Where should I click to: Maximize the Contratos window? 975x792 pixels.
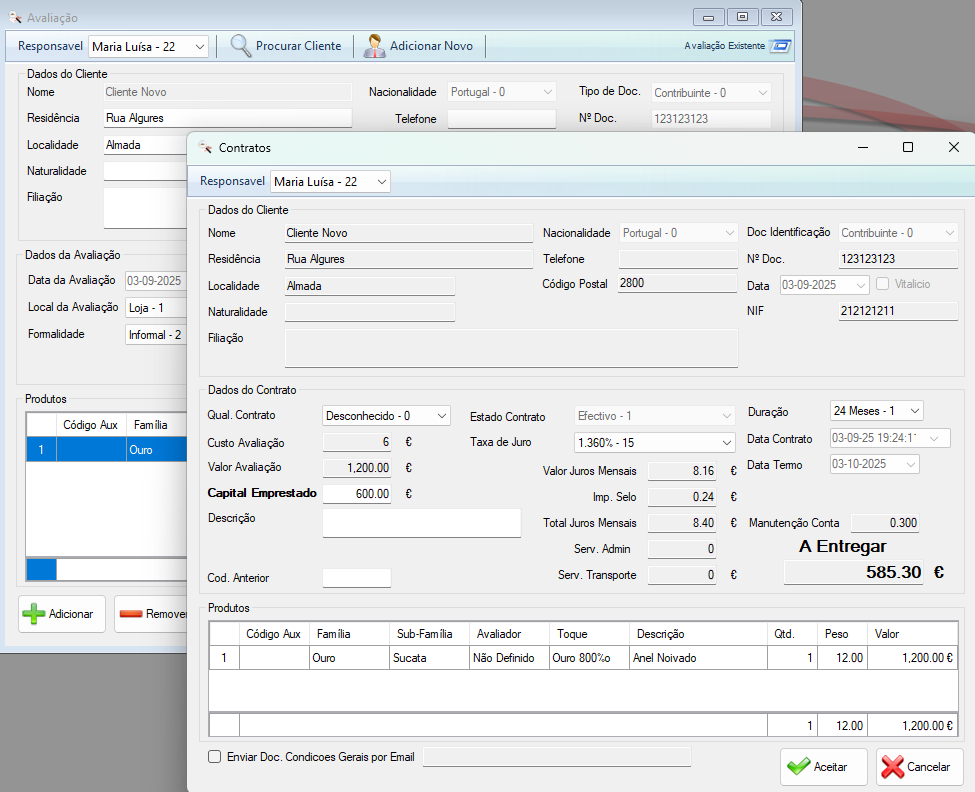coord(908,147)
